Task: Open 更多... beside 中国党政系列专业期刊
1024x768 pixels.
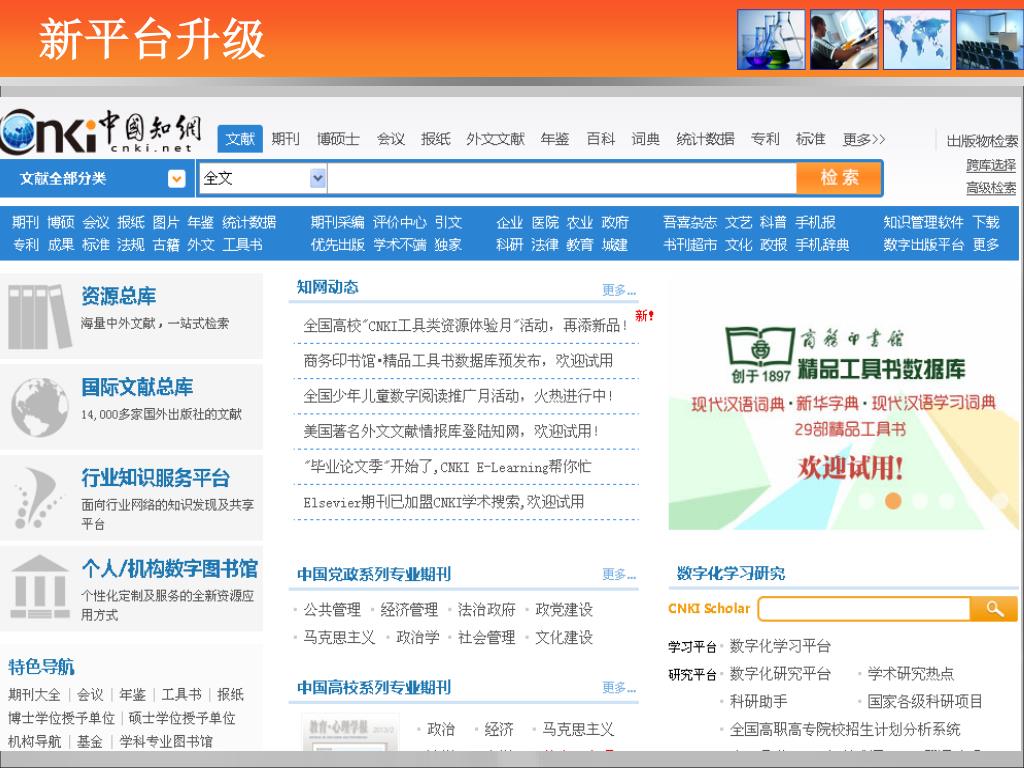Action: pyautogui.click(x=618, y=574)
